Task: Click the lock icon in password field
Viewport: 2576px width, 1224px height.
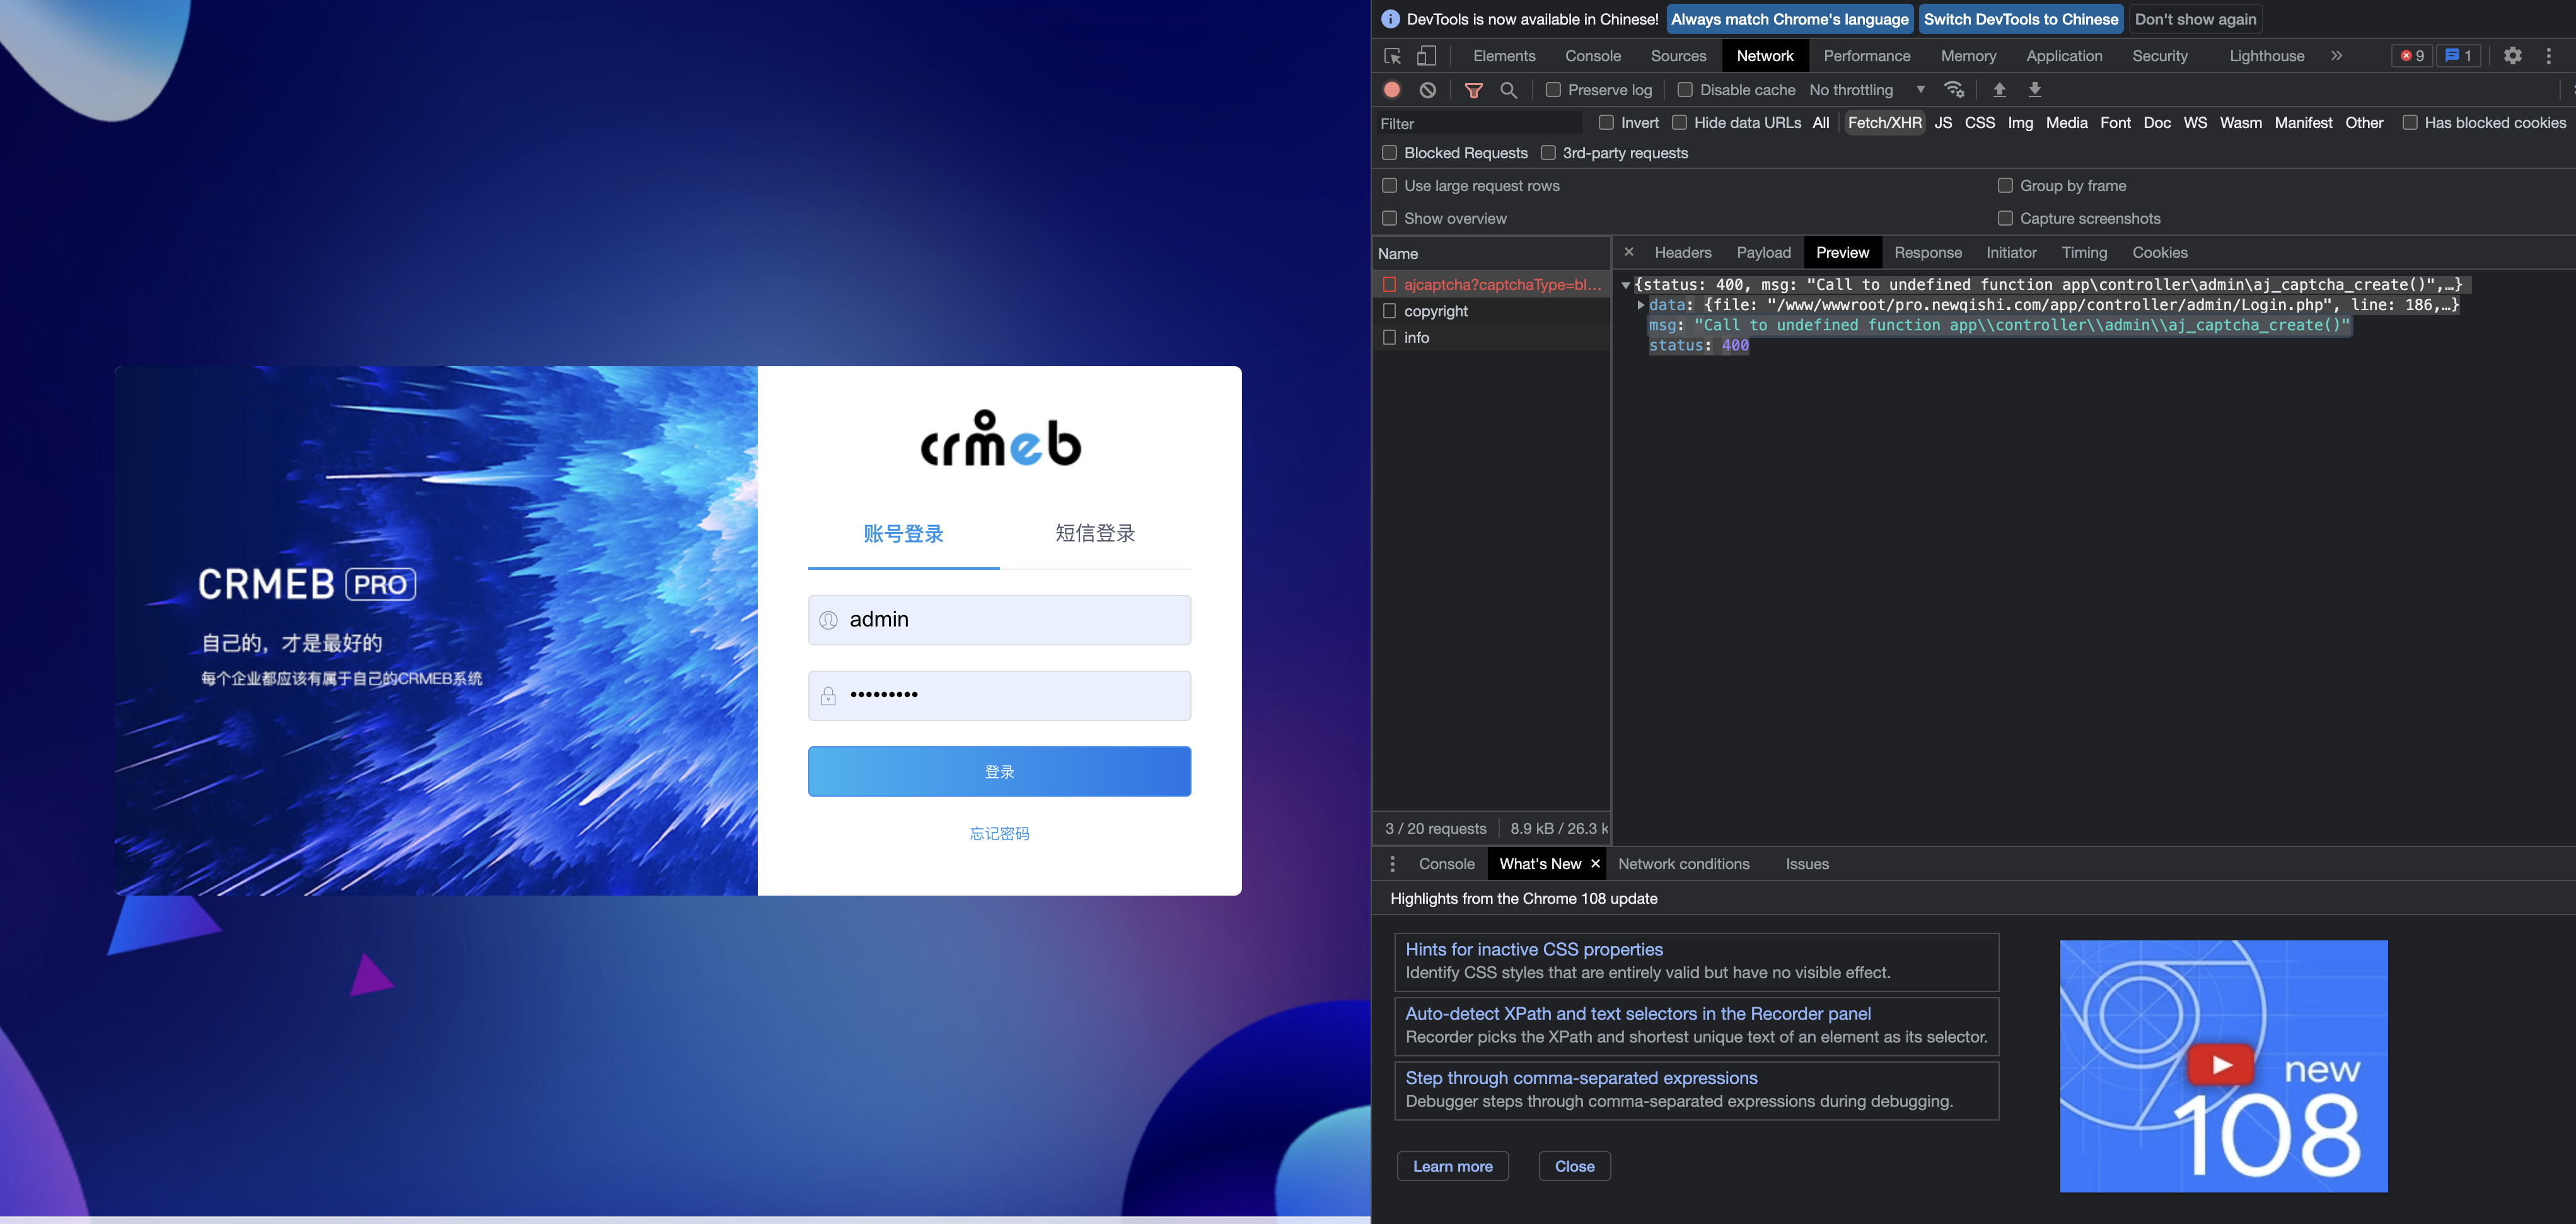Action: coord(828,696)
